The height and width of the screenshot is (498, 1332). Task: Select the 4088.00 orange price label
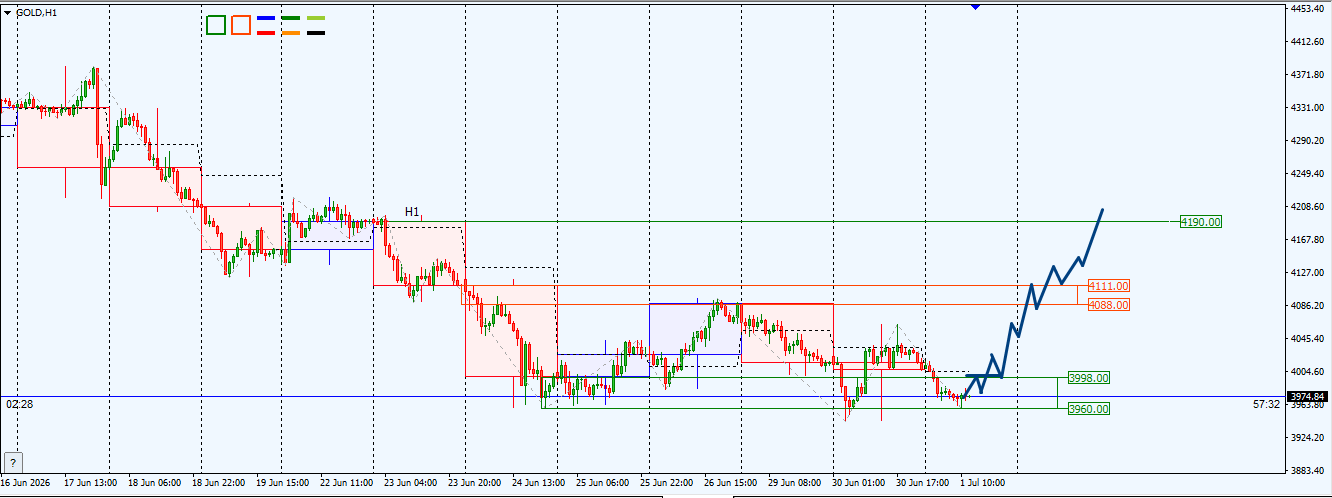1109,305
